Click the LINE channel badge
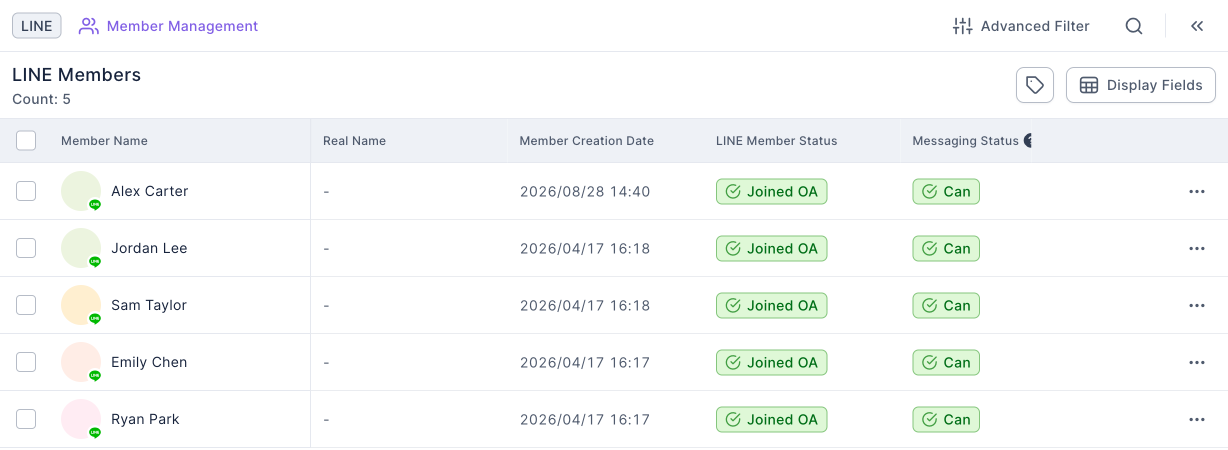 coord(37,26)
